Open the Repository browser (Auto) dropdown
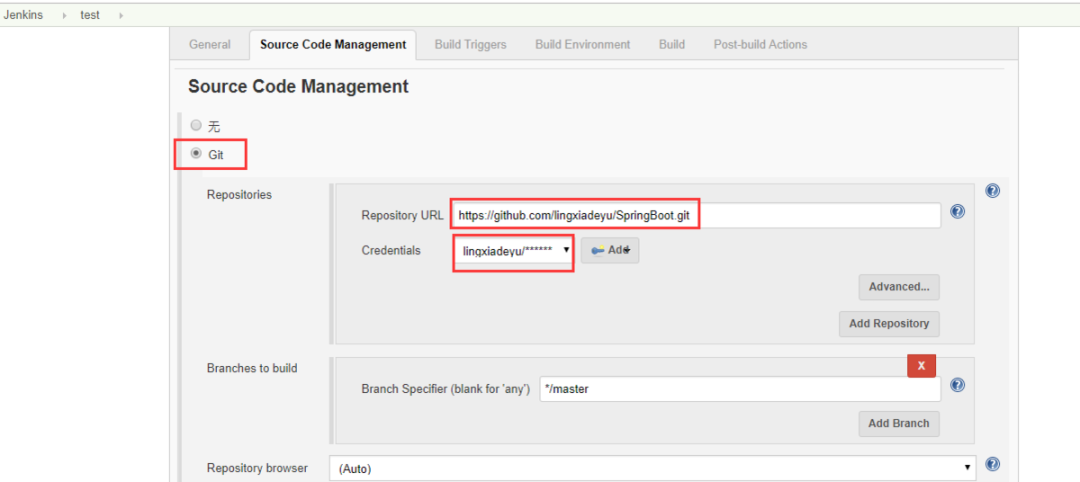Screen dimensions: 1080x482 click(653, 469)
